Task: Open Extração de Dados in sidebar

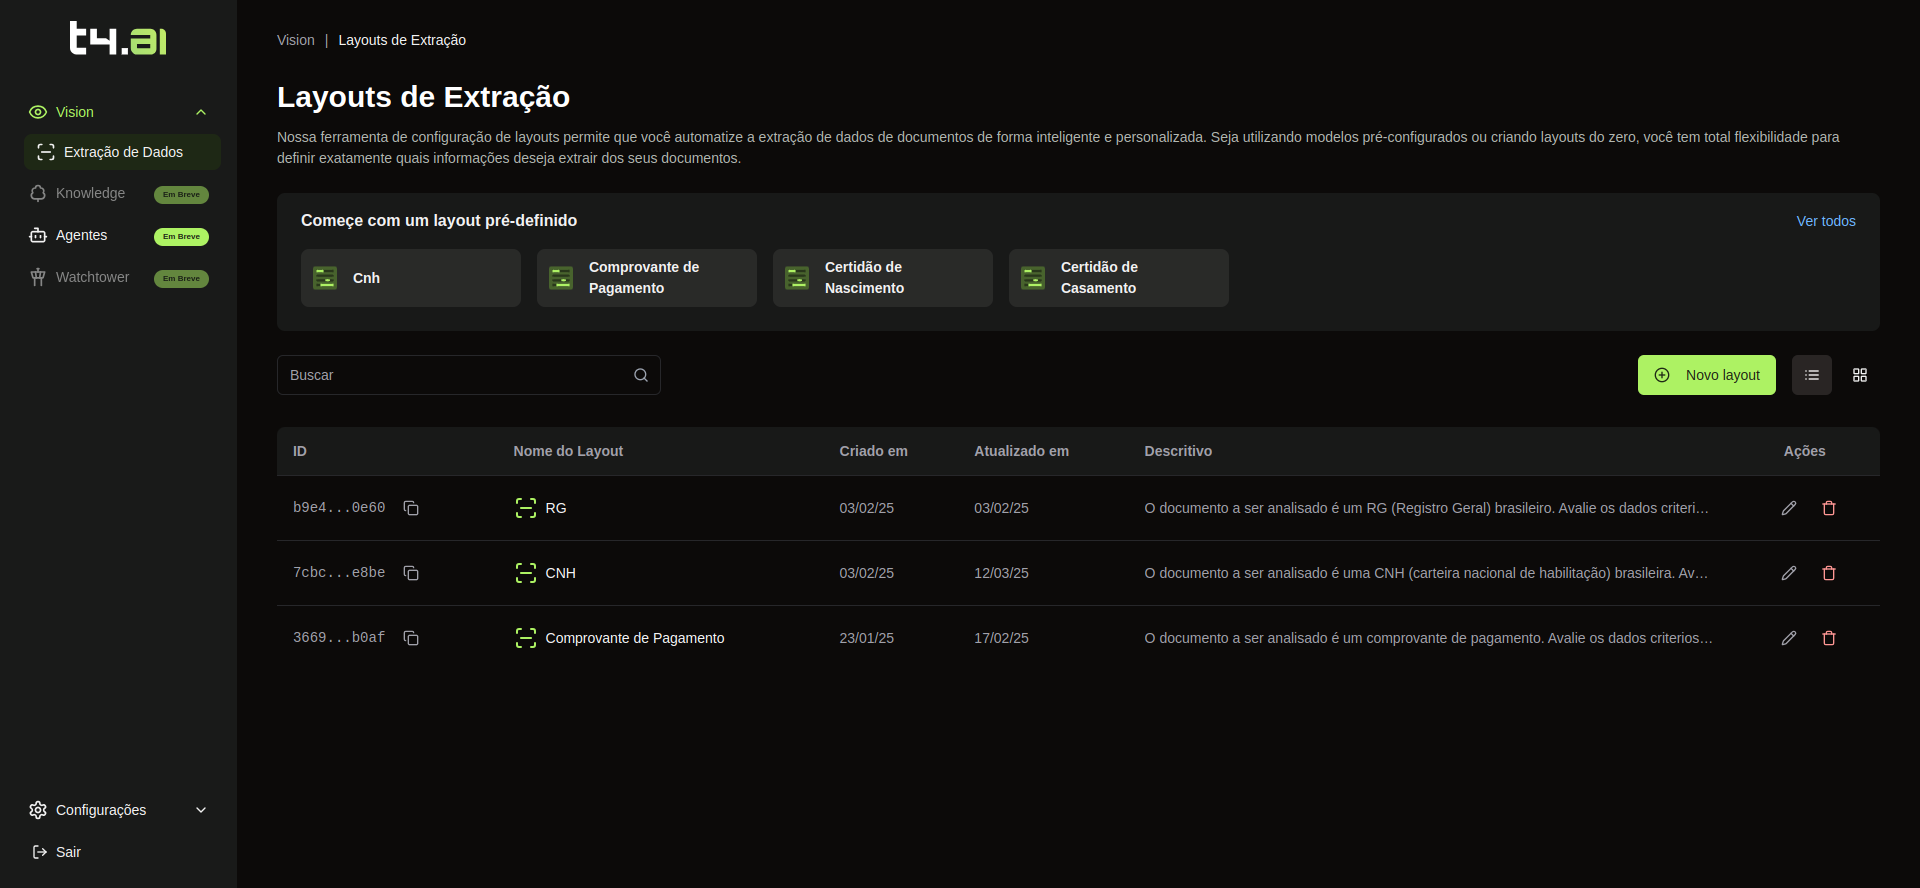Action: [x=122, y=152]
